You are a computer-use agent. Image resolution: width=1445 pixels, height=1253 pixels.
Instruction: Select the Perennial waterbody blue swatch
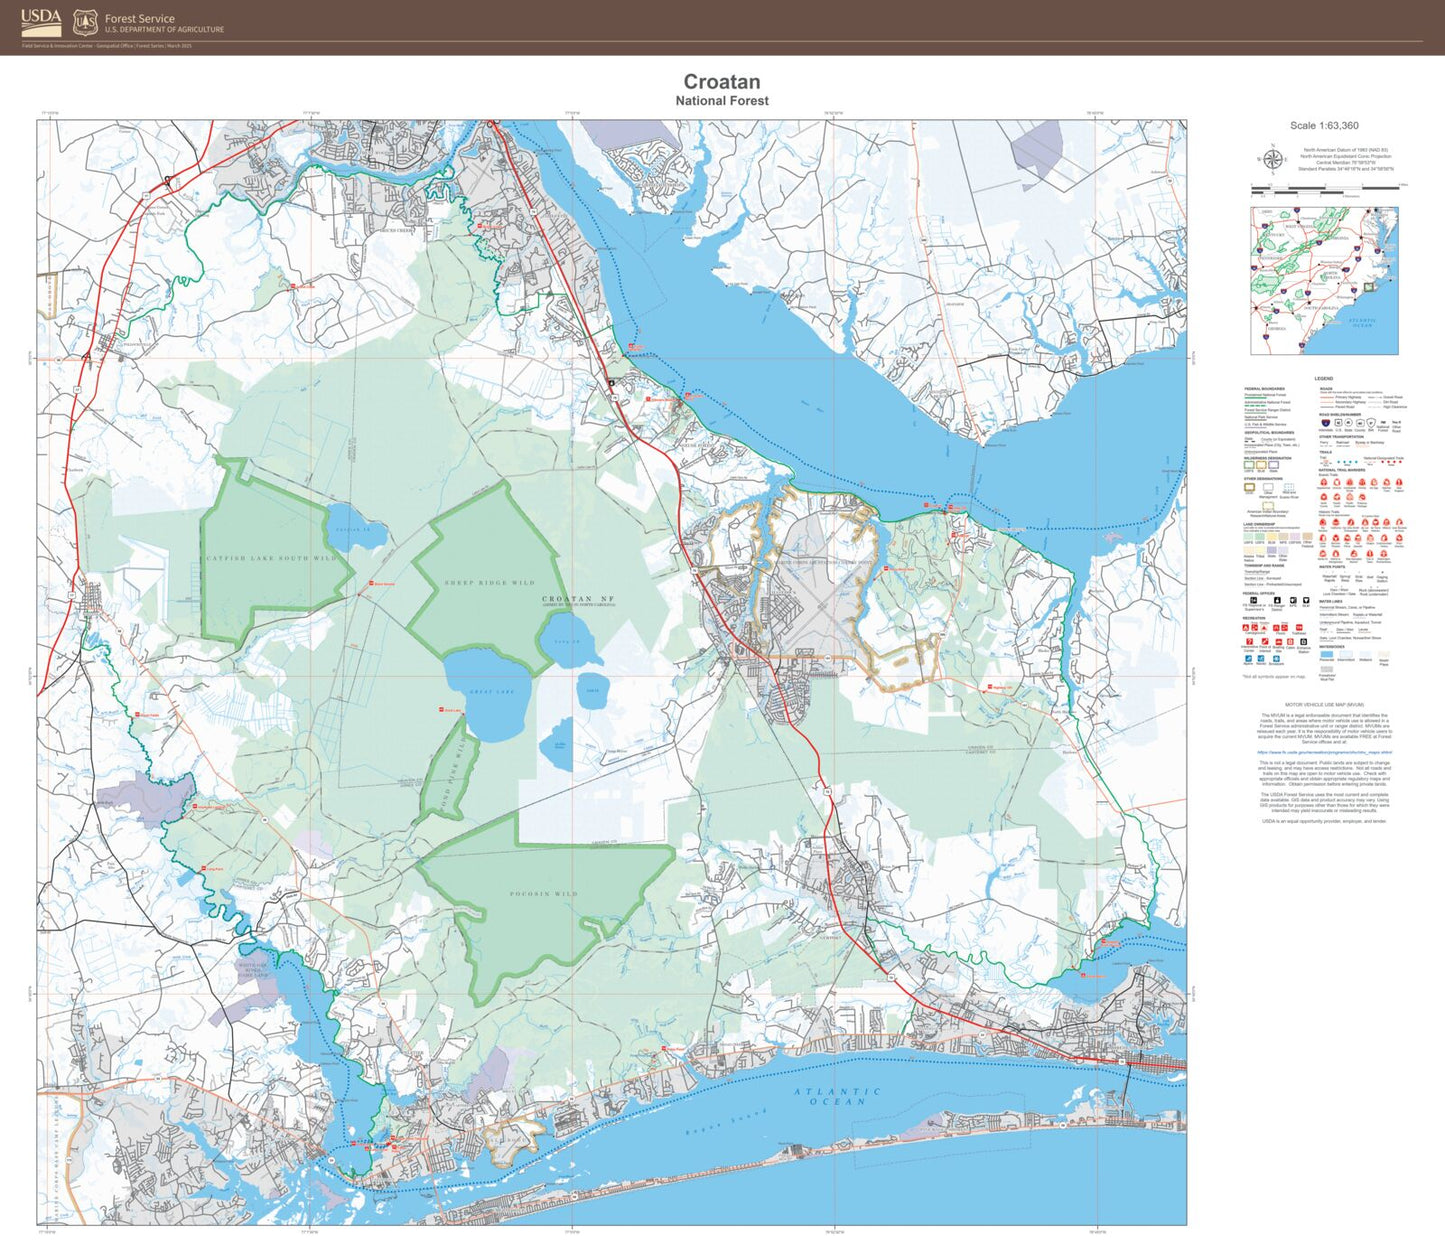pos(1327,655)
